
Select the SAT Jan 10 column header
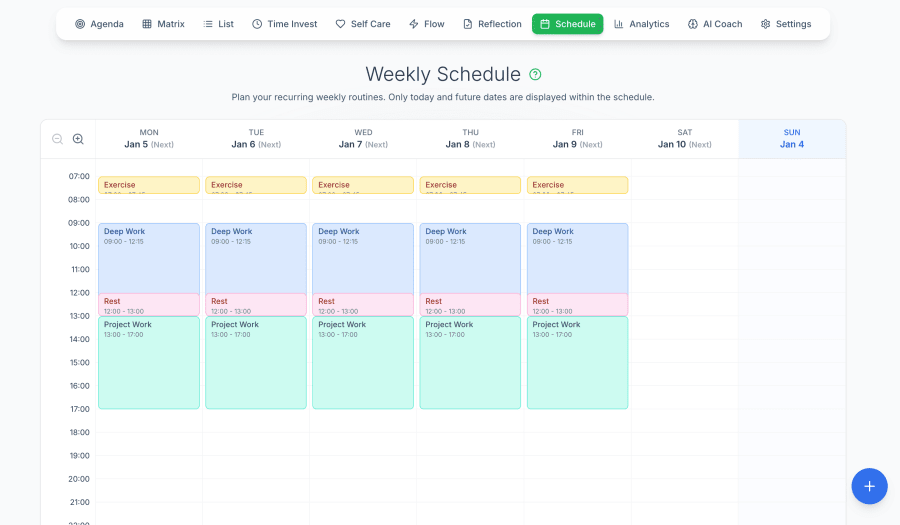coord(685,139)
